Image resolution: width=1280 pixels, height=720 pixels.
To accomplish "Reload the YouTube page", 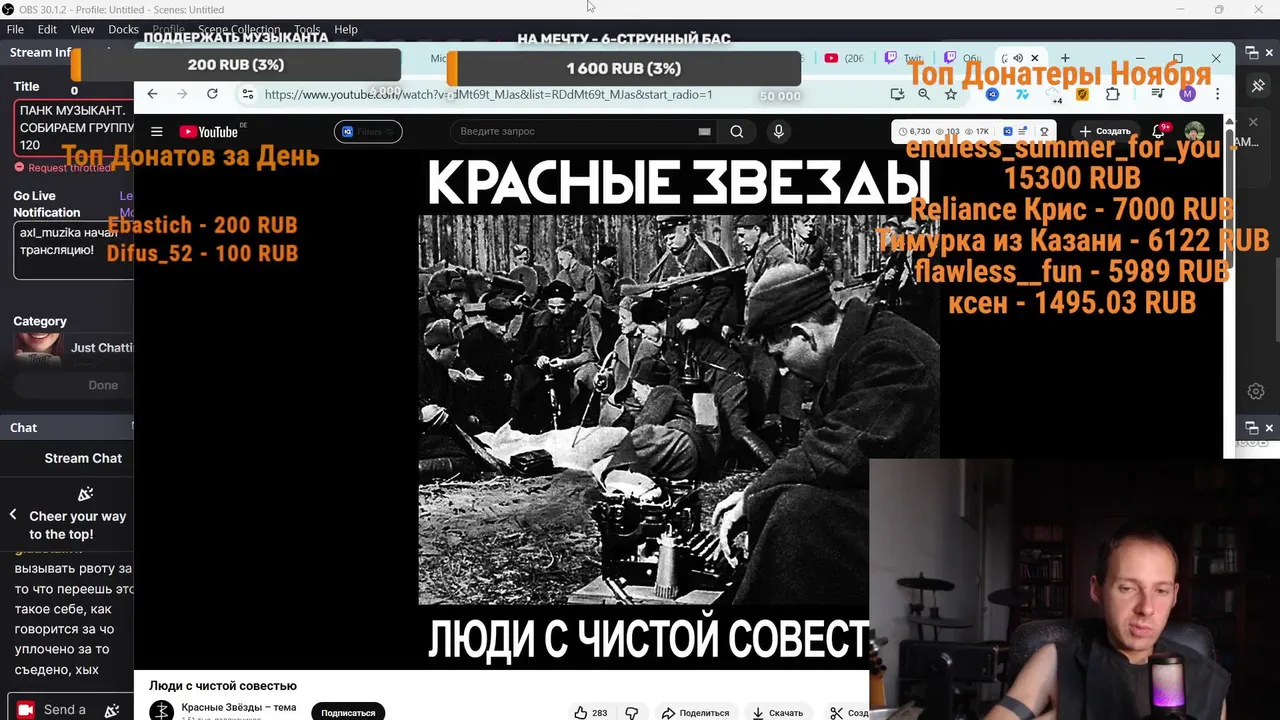I will 212,94.
